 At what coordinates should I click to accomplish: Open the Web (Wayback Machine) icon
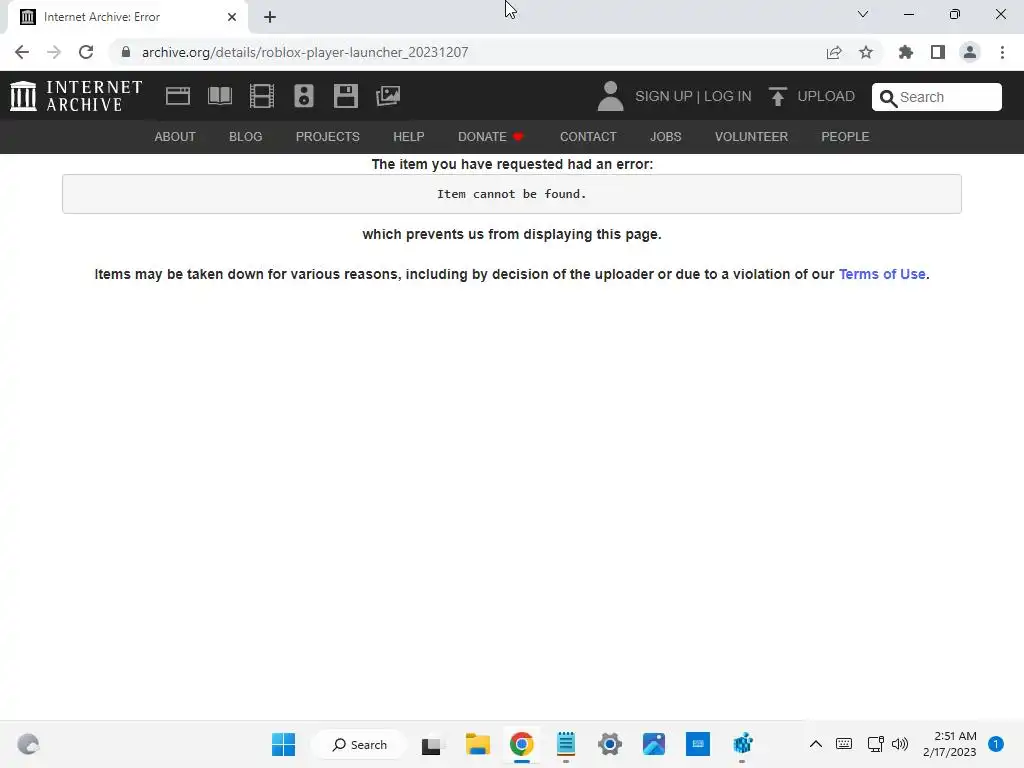point(178,96)
